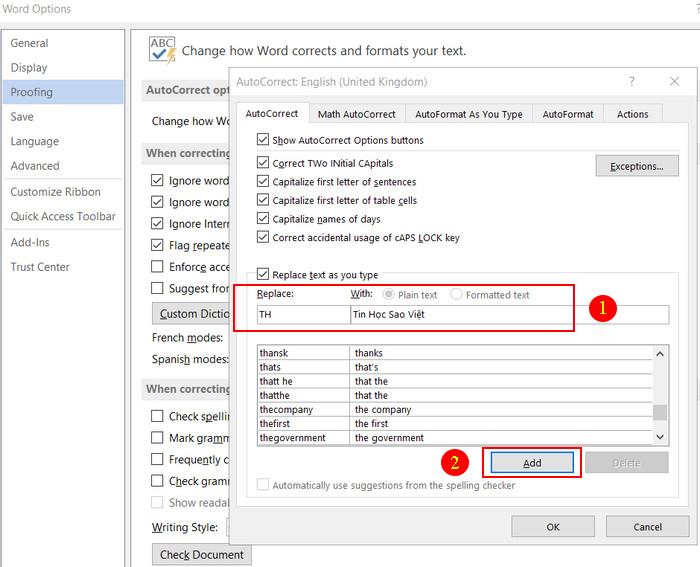Select Display in Word Options sidebar
Image resolution: width=700 pixels, height=567 pixels.
tap(63, 67)
